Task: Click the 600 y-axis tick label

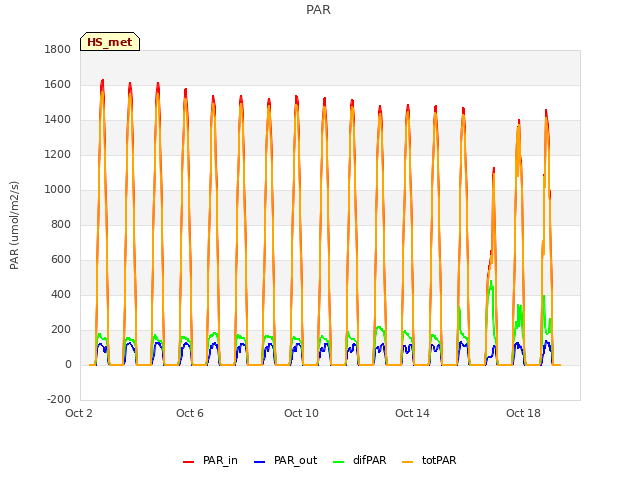Action: 61,260
